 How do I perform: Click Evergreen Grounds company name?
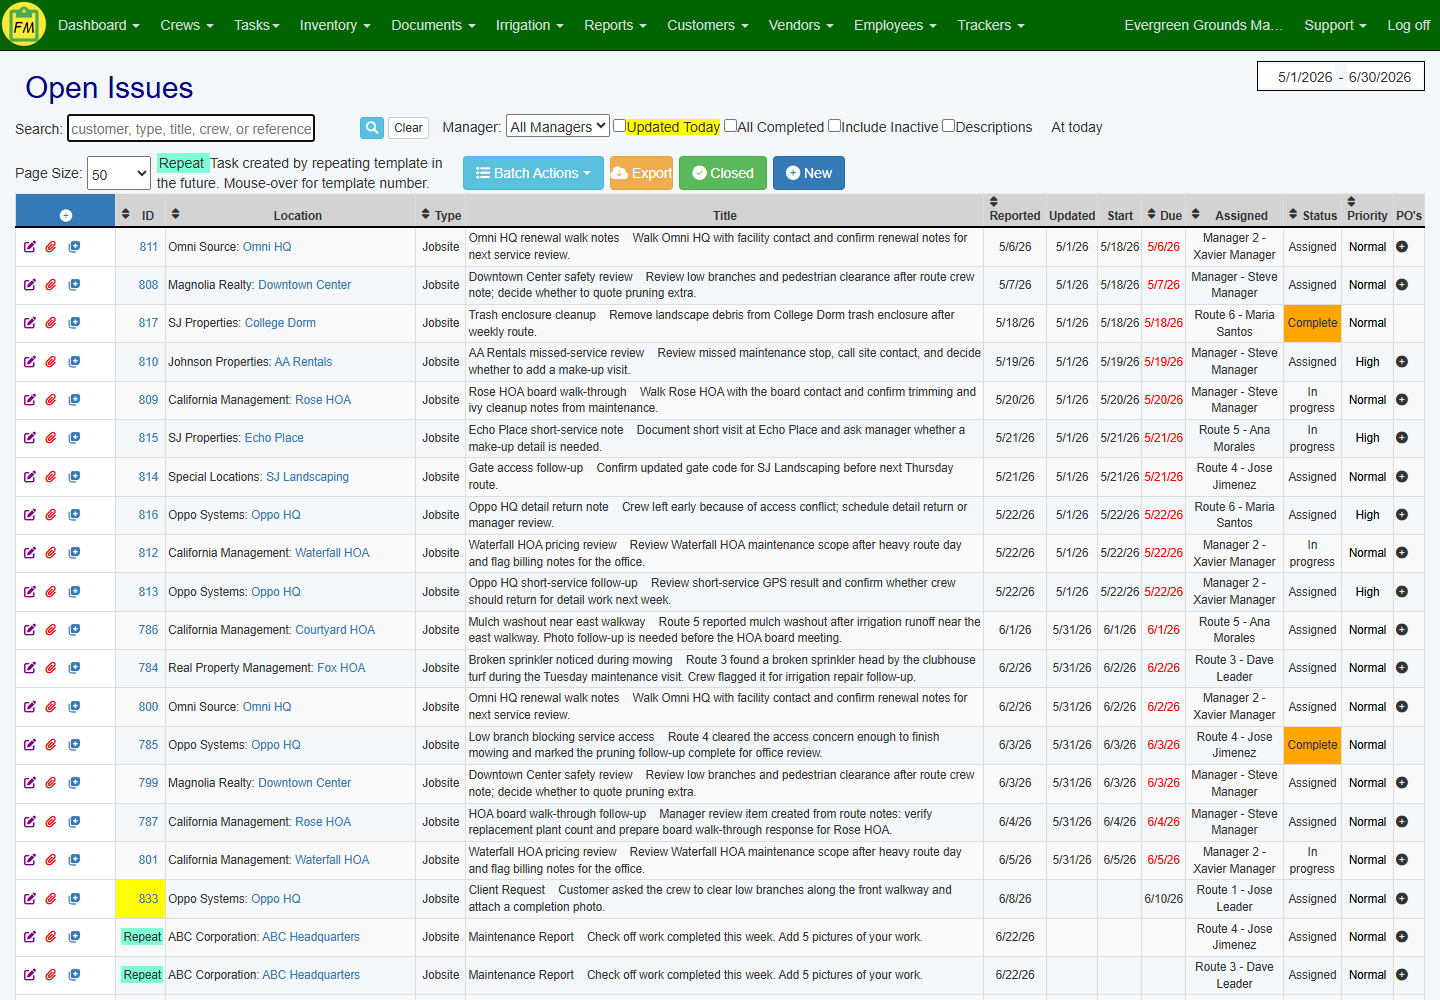pos(1203,25)
